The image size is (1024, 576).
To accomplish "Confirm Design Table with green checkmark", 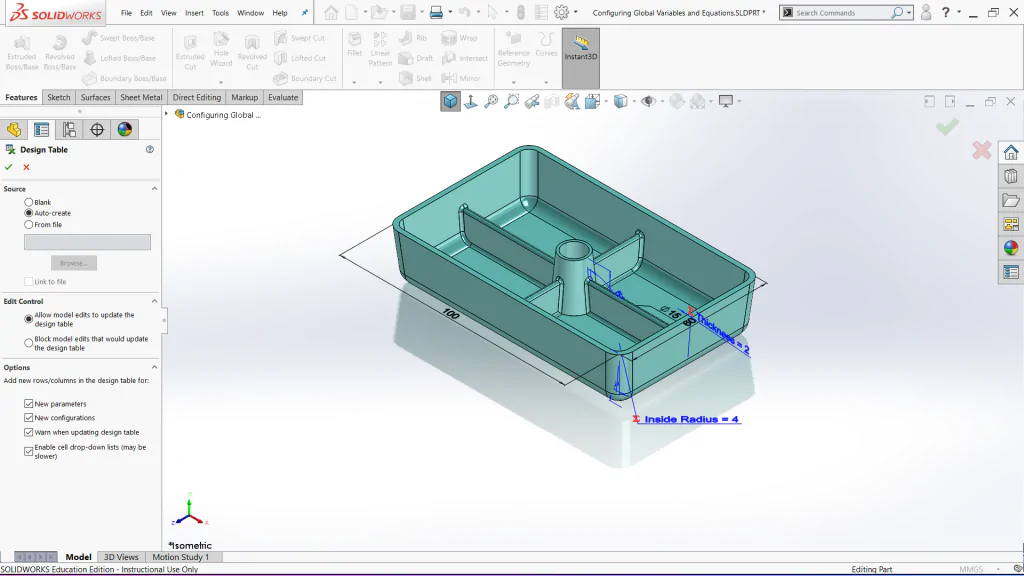I will click(x=8, y=167).
